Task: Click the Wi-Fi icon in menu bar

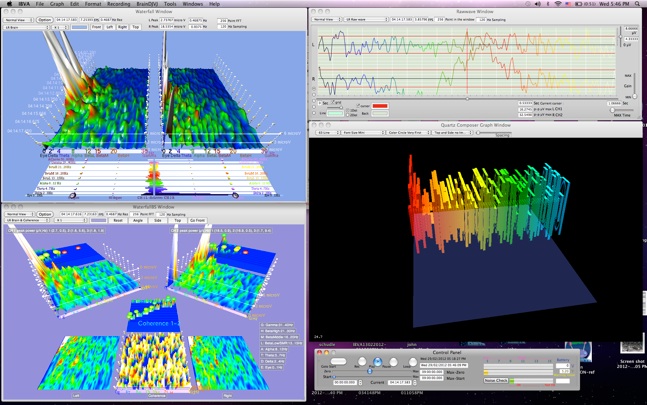Action: pyautogui.click(x=558, y=4)
